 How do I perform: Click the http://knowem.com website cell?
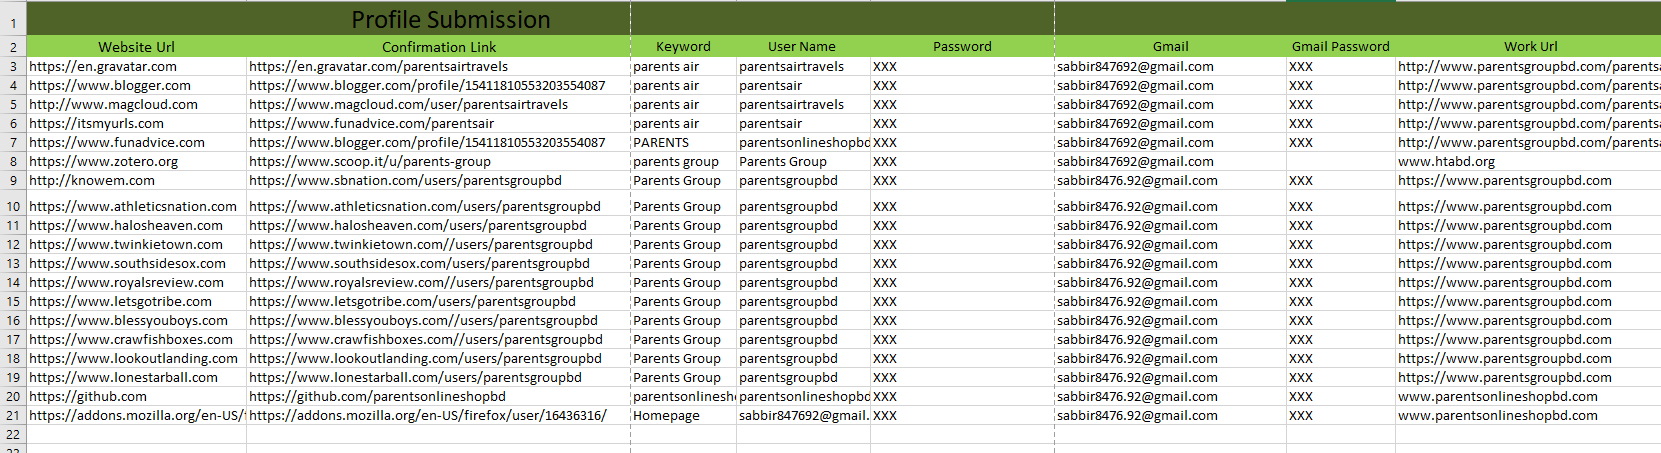coord(92,181)
